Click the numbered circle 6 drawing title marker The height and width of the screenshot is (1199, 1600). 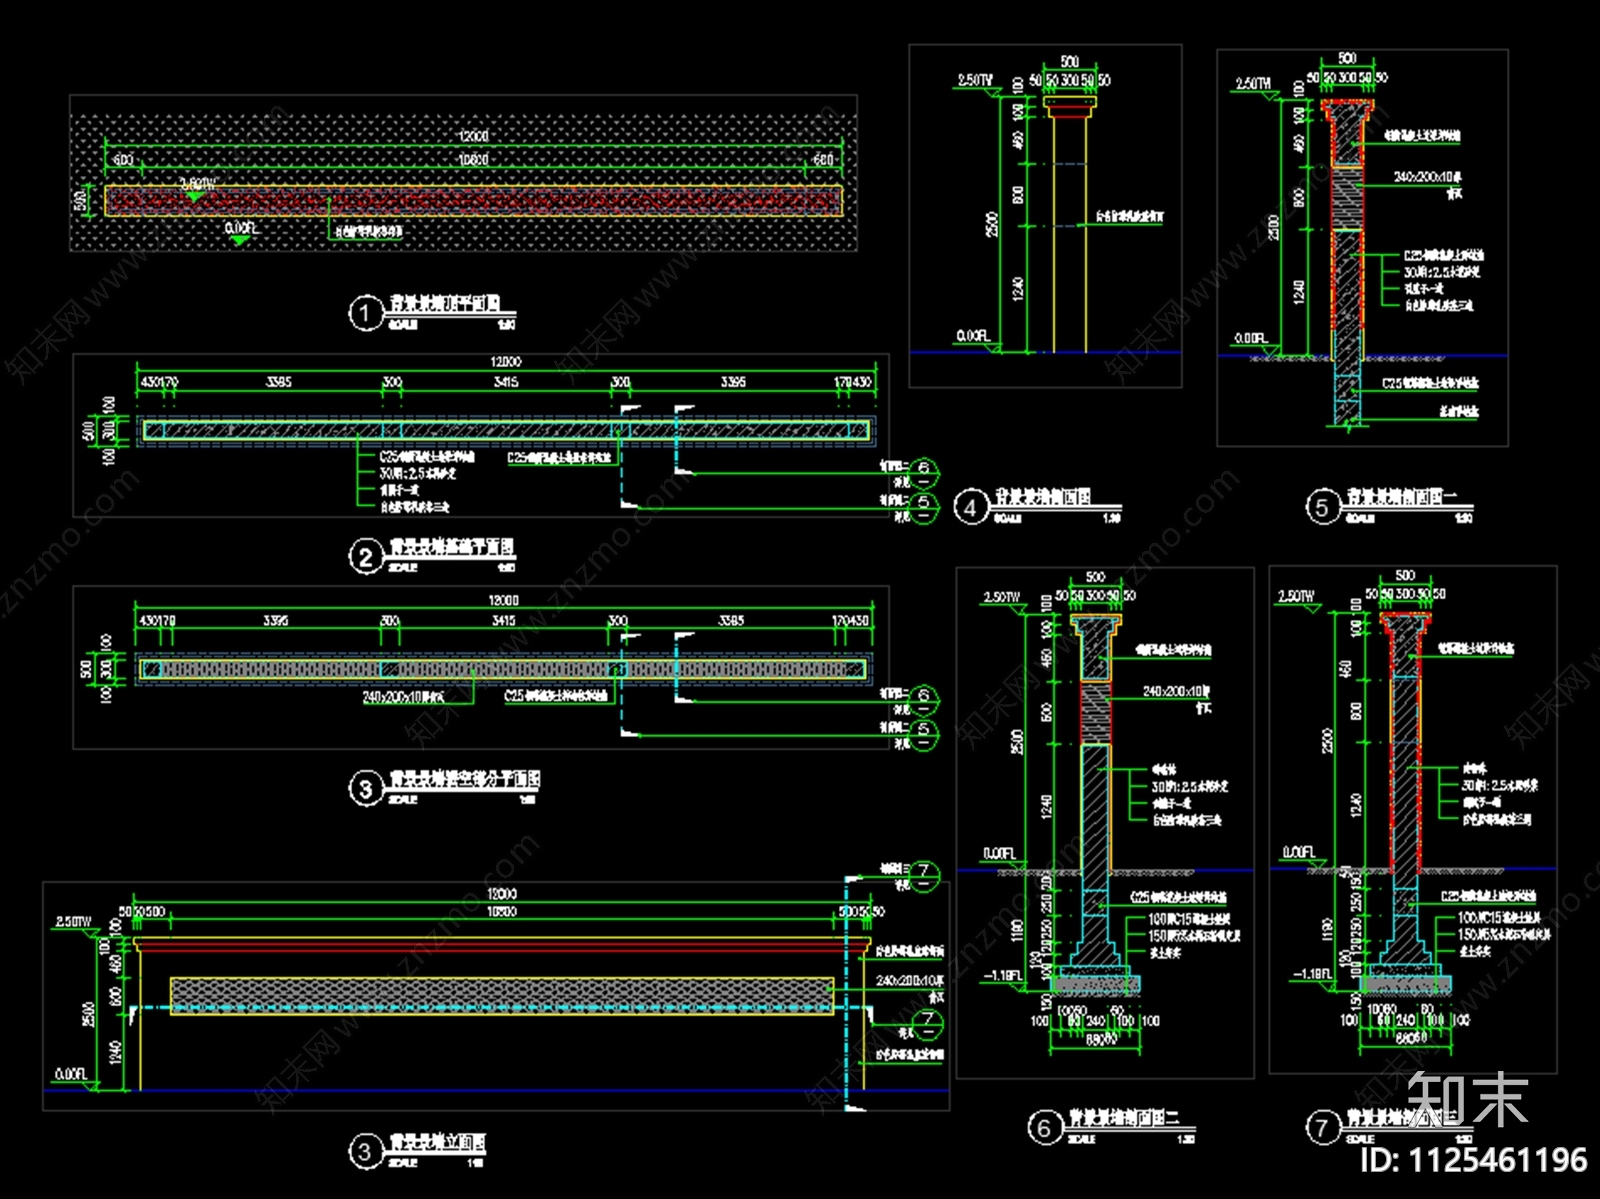[1044, 1128]
